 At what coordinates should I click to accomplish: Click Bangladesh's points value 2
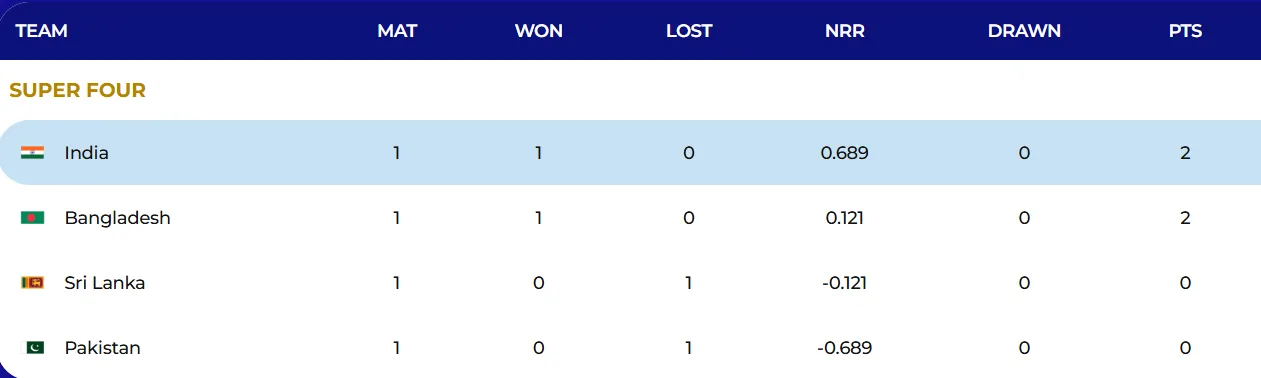1185,218
